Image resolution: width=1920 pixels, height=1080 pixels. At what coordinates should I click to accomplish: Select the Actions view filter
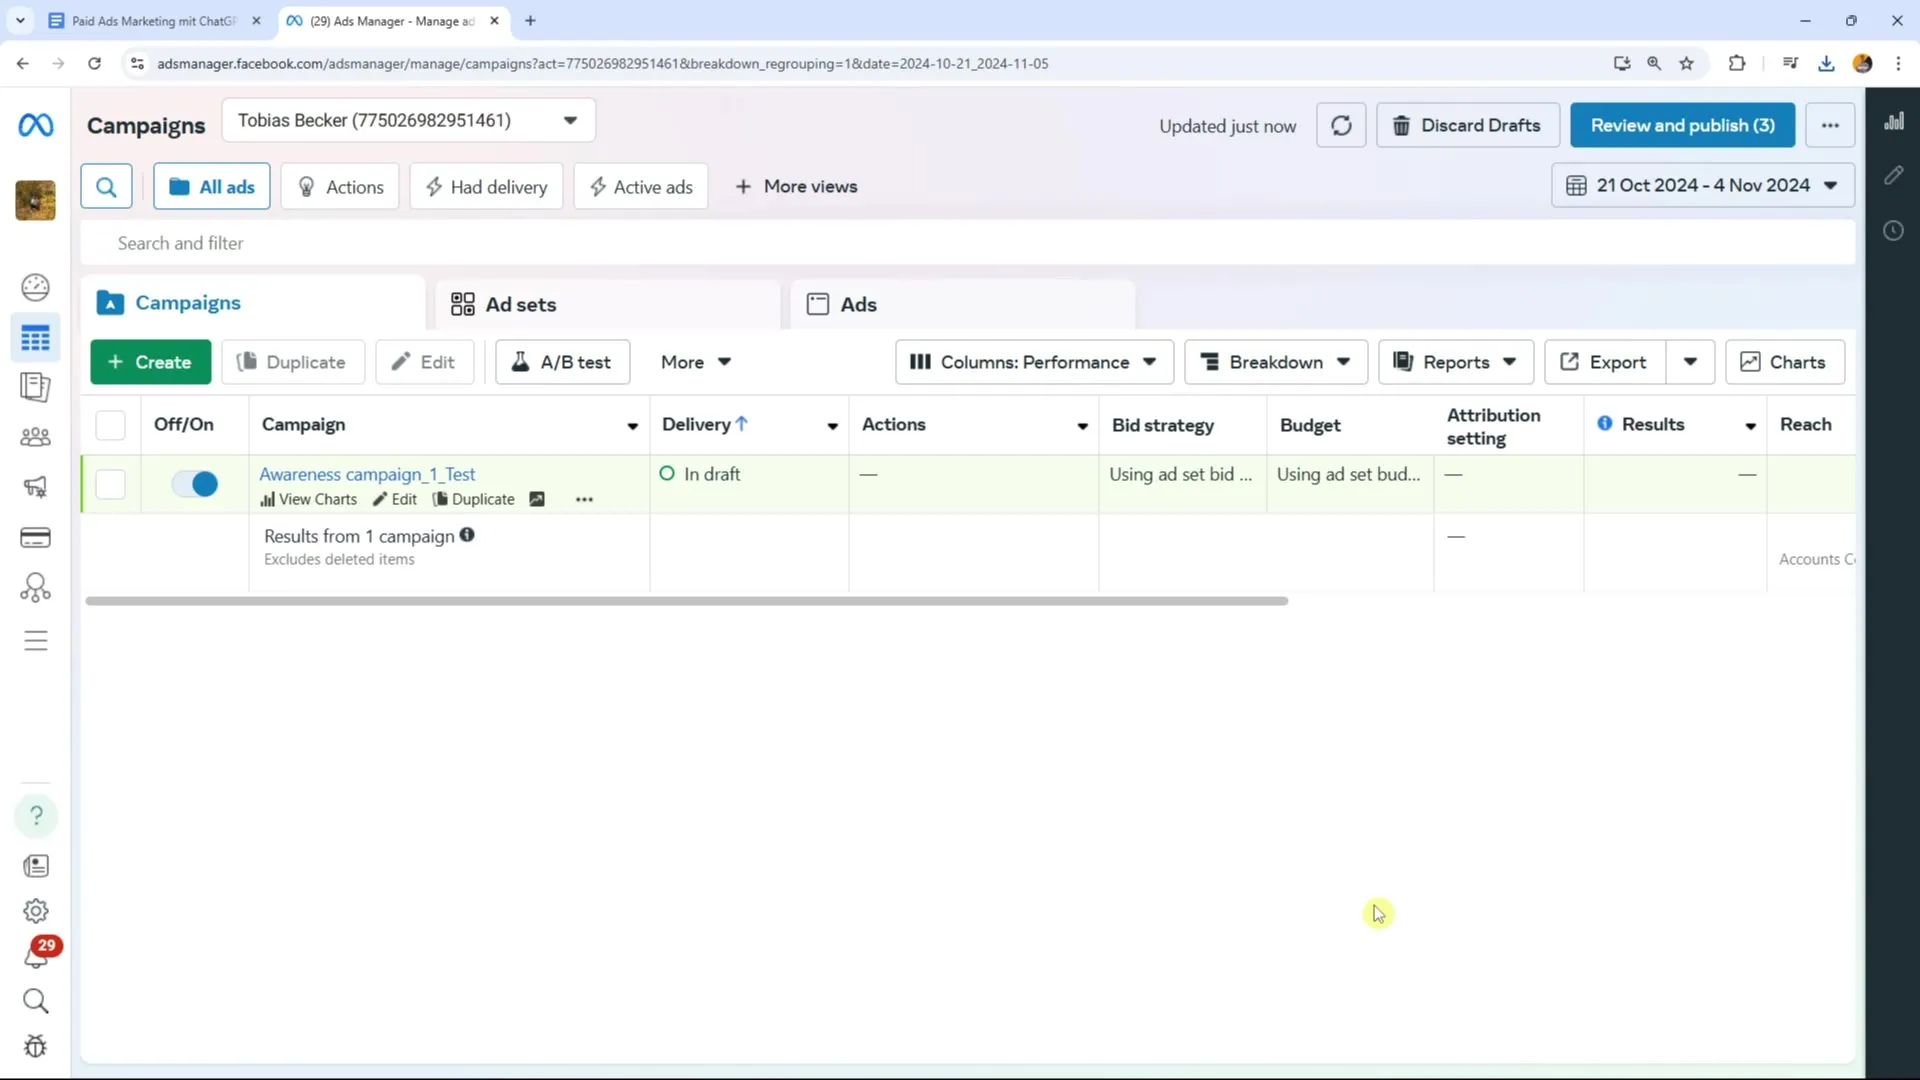click(x=340, y=187)
